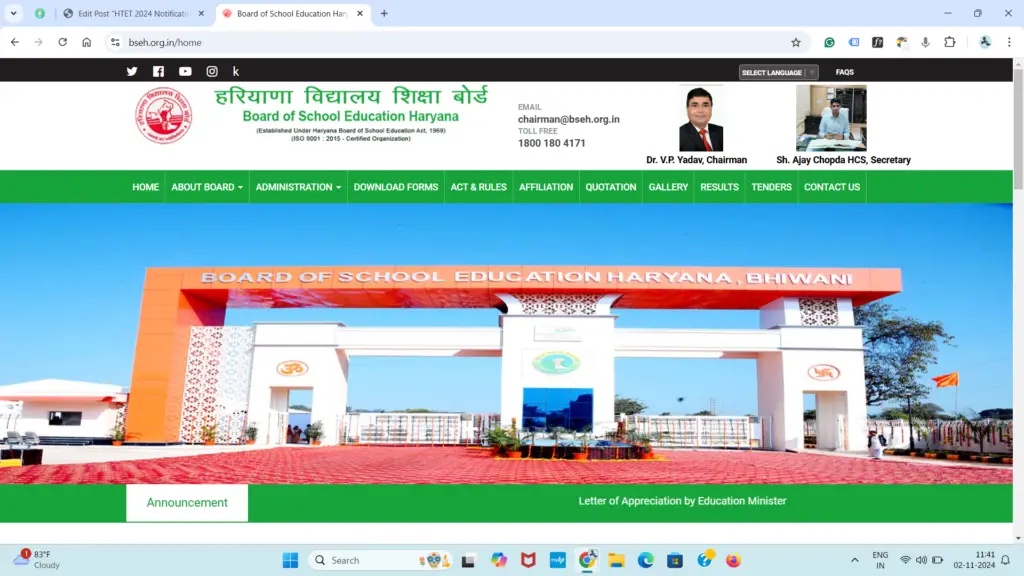The width and height of the screenshot is (1024, 576).
Task: Open the Chrome profile avatar
Action: 985,42
